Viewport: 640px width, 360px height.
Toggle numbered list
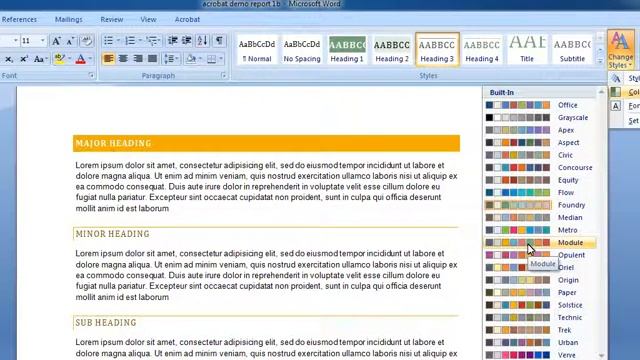130,40
